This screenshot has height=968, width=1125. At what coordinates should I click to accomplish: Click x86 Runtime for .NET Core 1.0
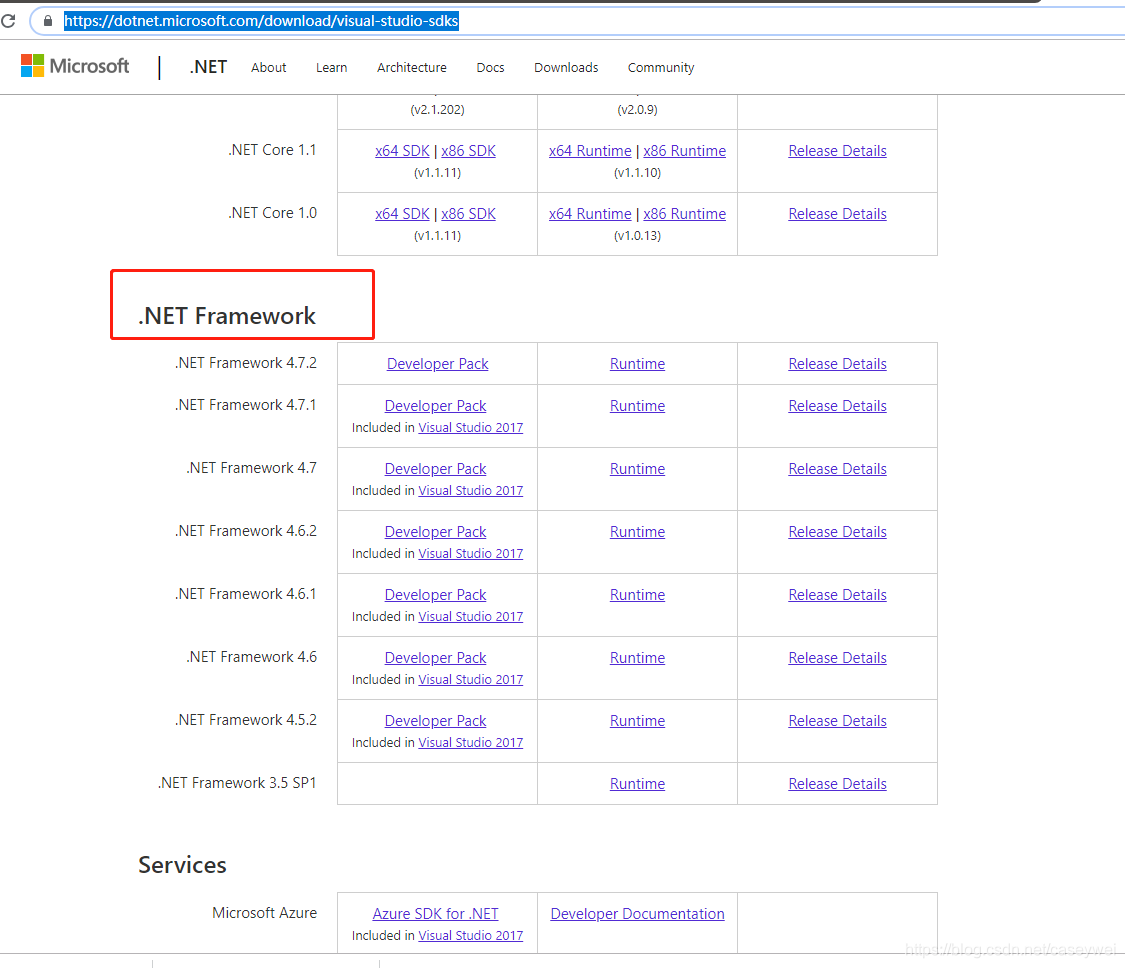point(684,213)
